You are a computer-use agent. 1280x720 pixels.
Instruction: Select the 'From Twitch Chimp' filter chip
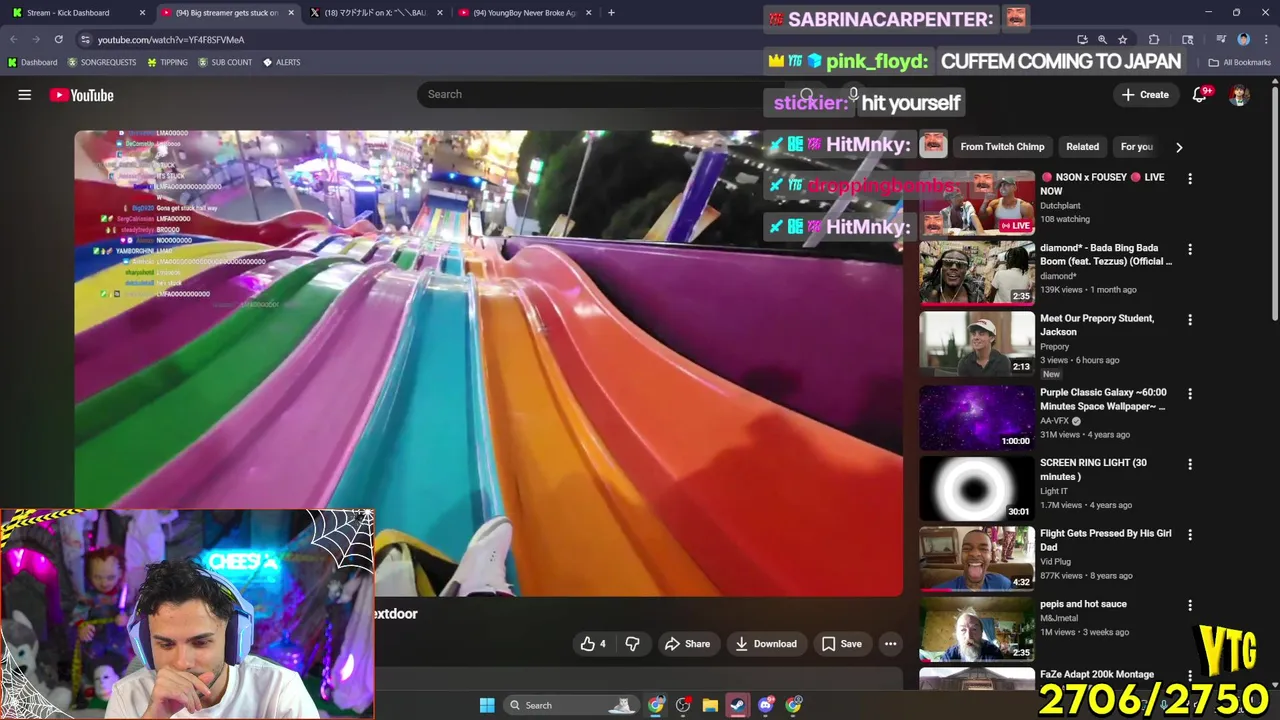(x=1002, y=147)
